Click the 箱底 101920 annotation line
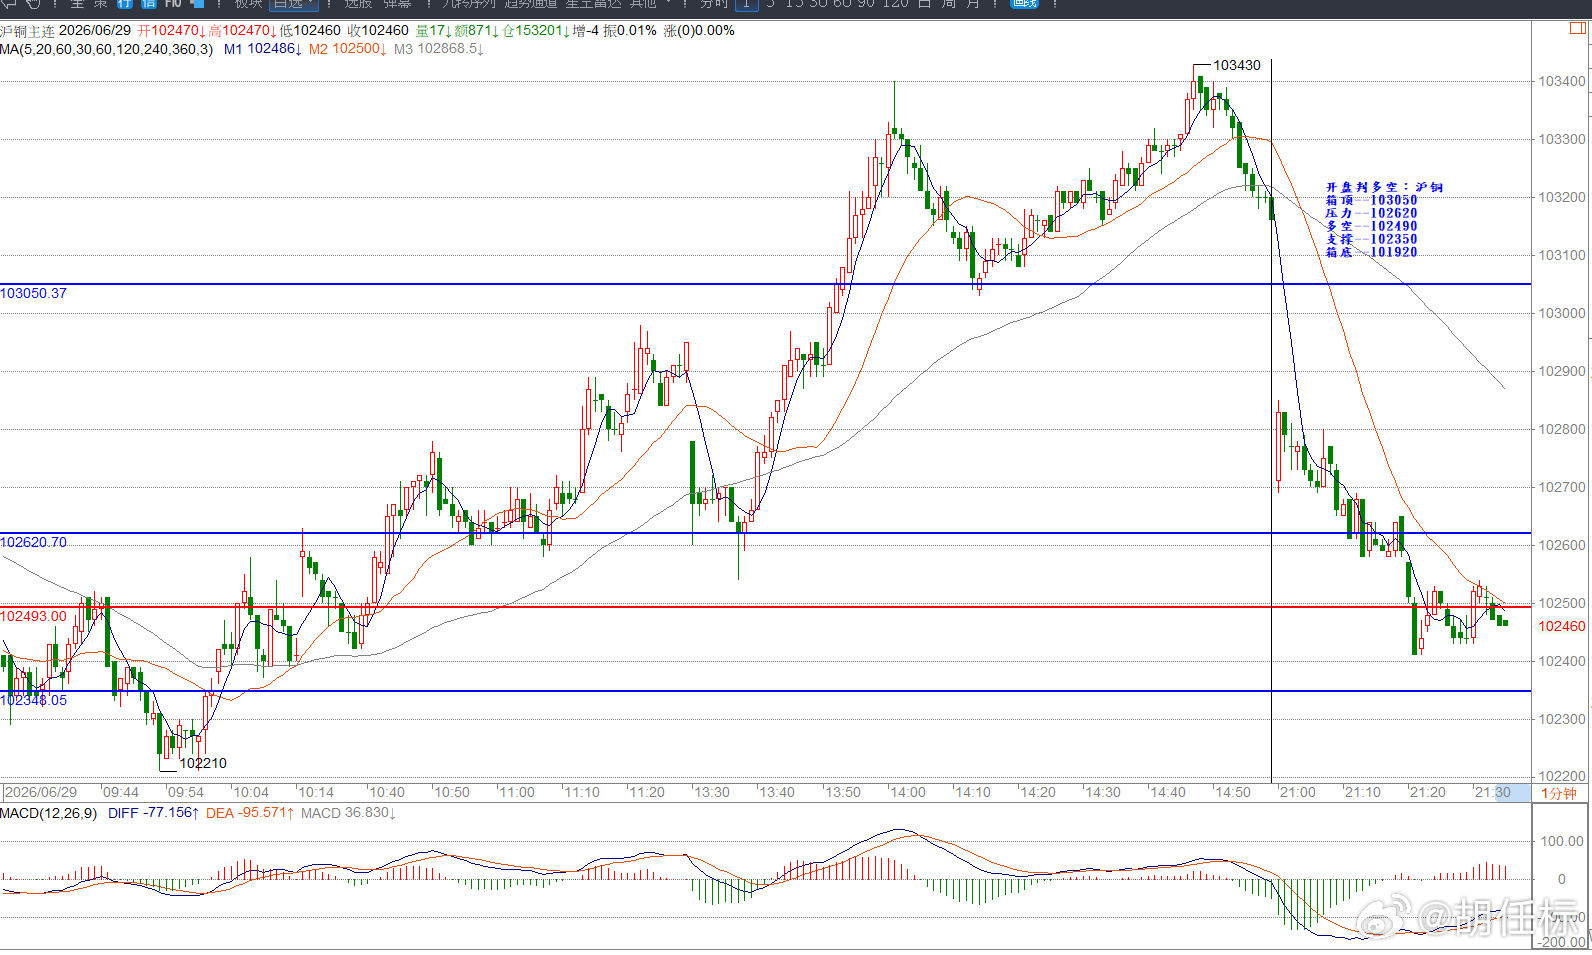This screenshot has width=1592, height=955. click(1371, 252)
